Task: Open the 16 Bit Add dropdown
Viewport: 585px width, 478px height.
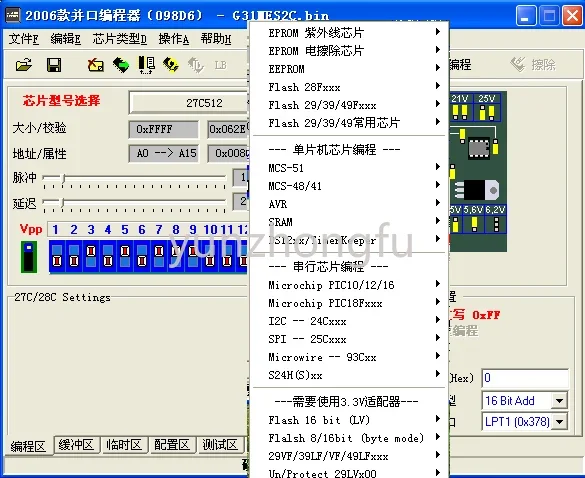Action: click(559, 401)
